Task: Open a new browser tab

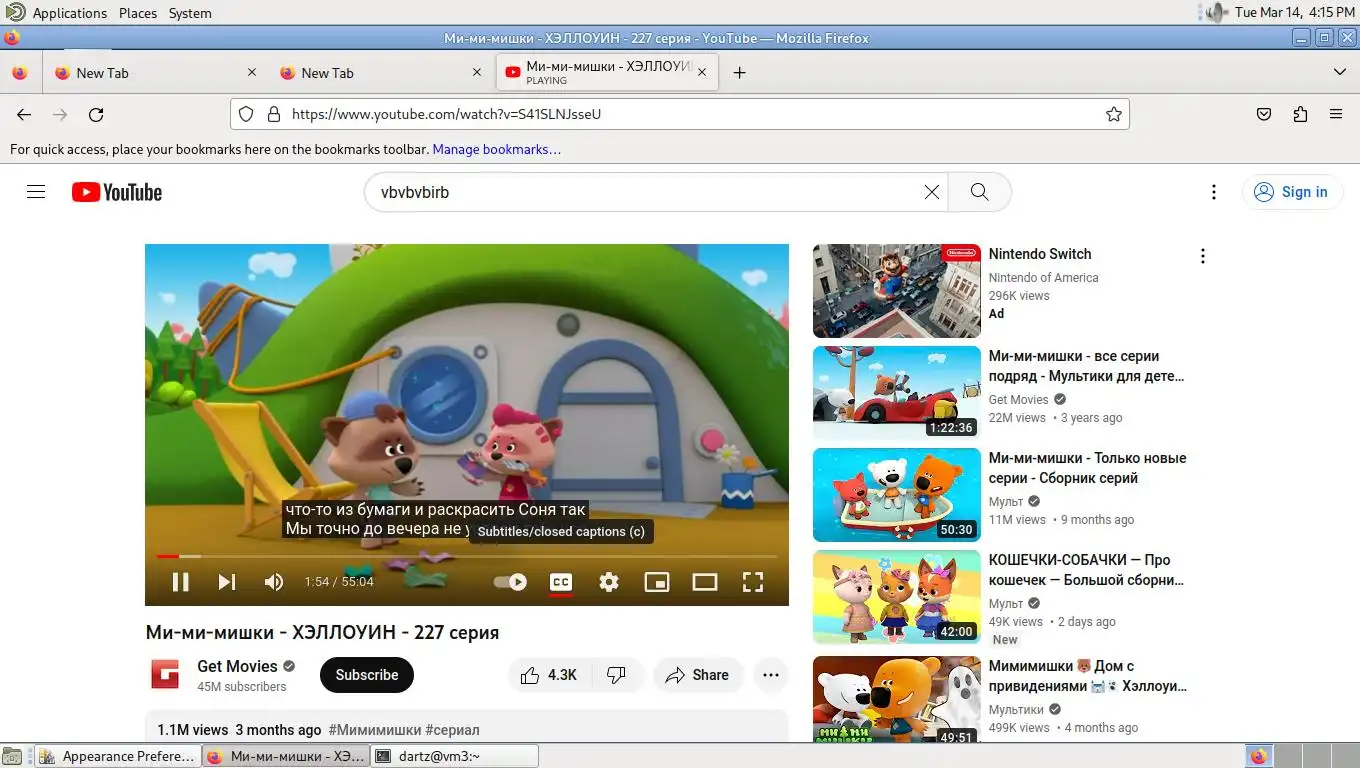Action: tap(740, 73)
